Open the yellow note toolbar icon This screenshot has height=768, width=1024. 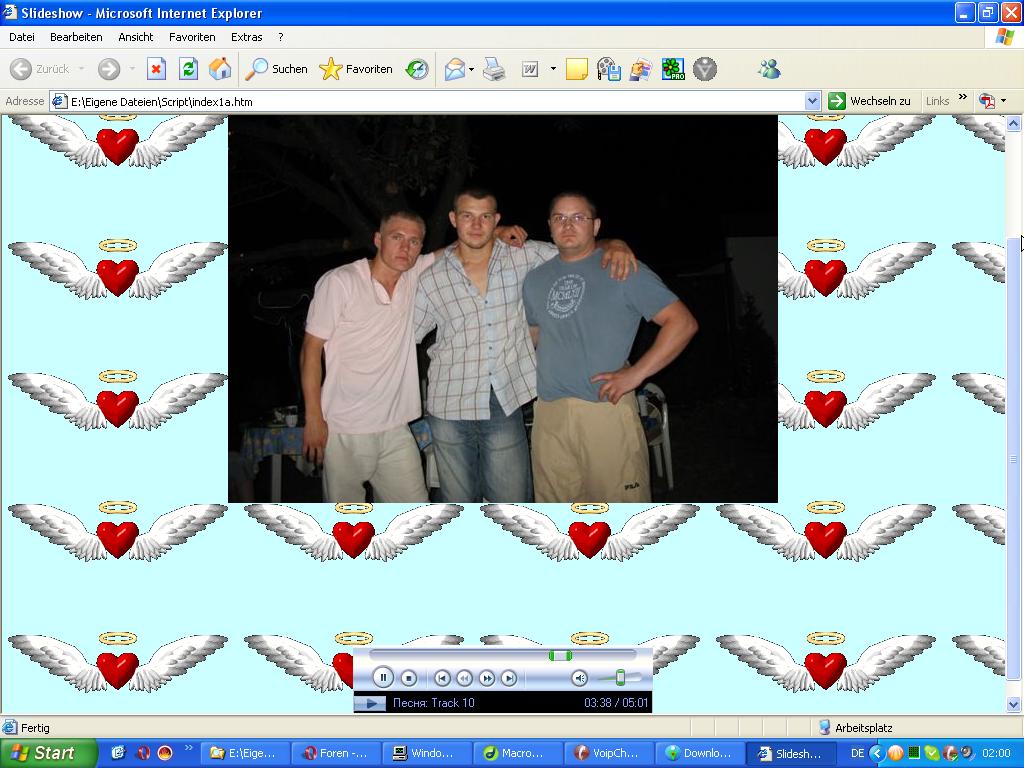576,69
